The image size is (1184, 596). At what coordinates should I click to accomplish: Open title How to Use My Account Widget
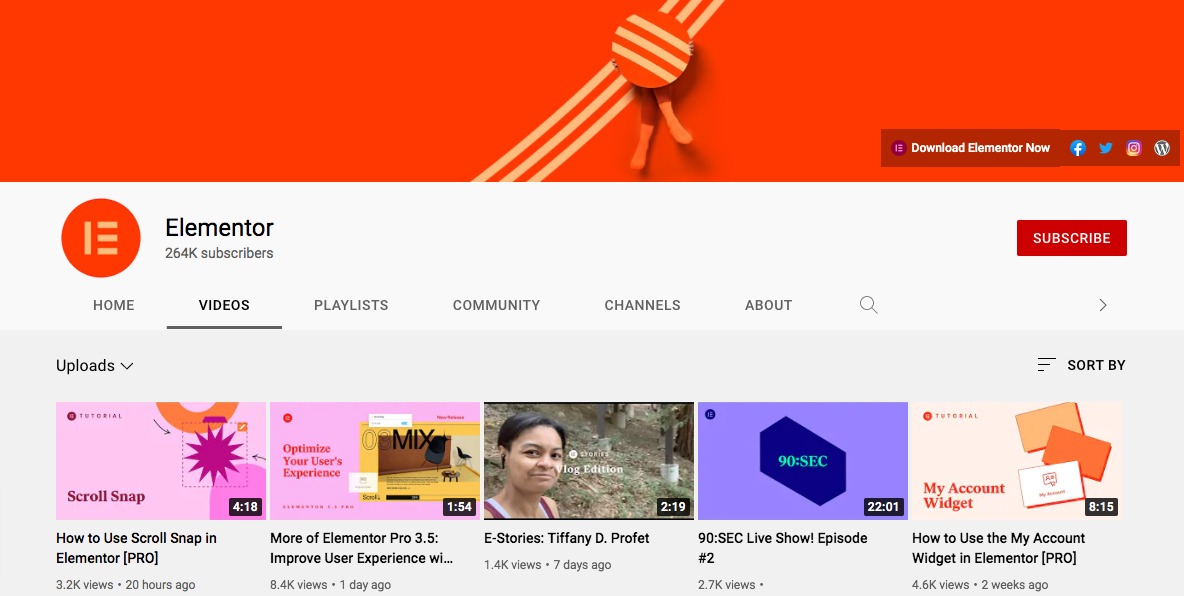[x=998, y=548]
